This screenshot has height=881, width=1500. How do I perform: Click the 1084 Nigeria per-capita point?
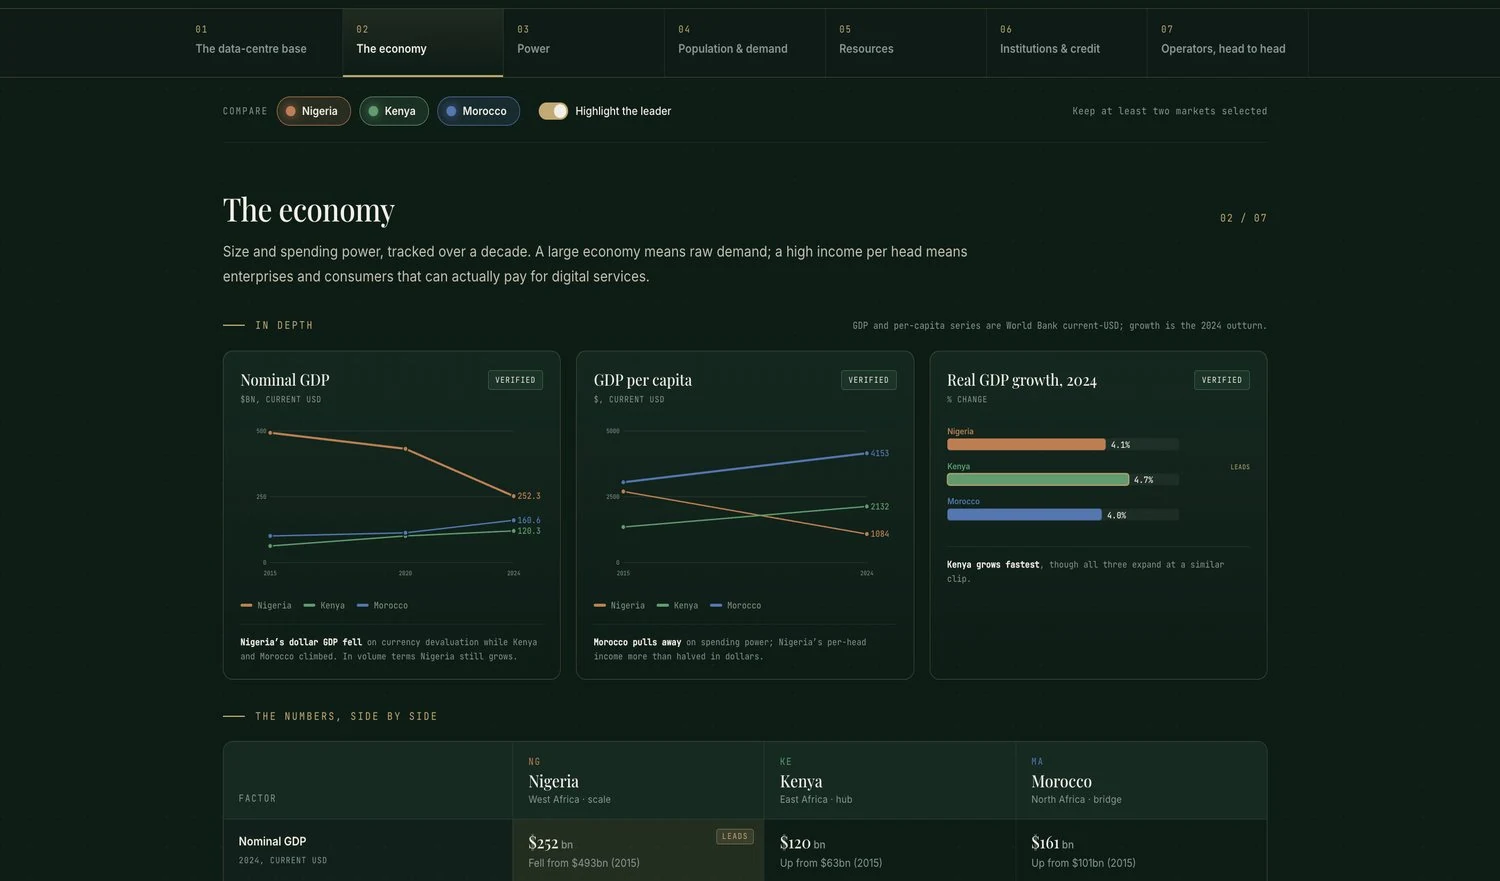[x=867, y=534]
